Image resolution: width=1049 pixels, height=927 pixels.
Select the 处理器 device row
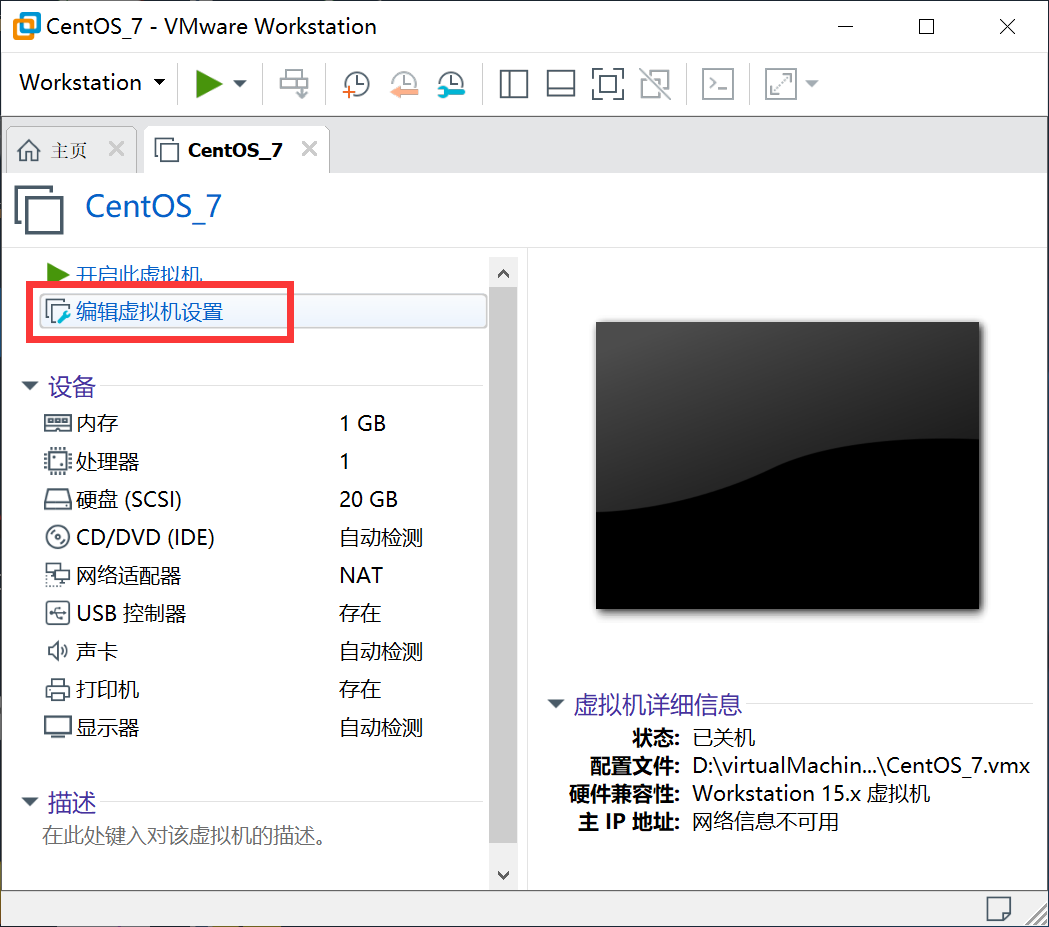coord(262,461)
